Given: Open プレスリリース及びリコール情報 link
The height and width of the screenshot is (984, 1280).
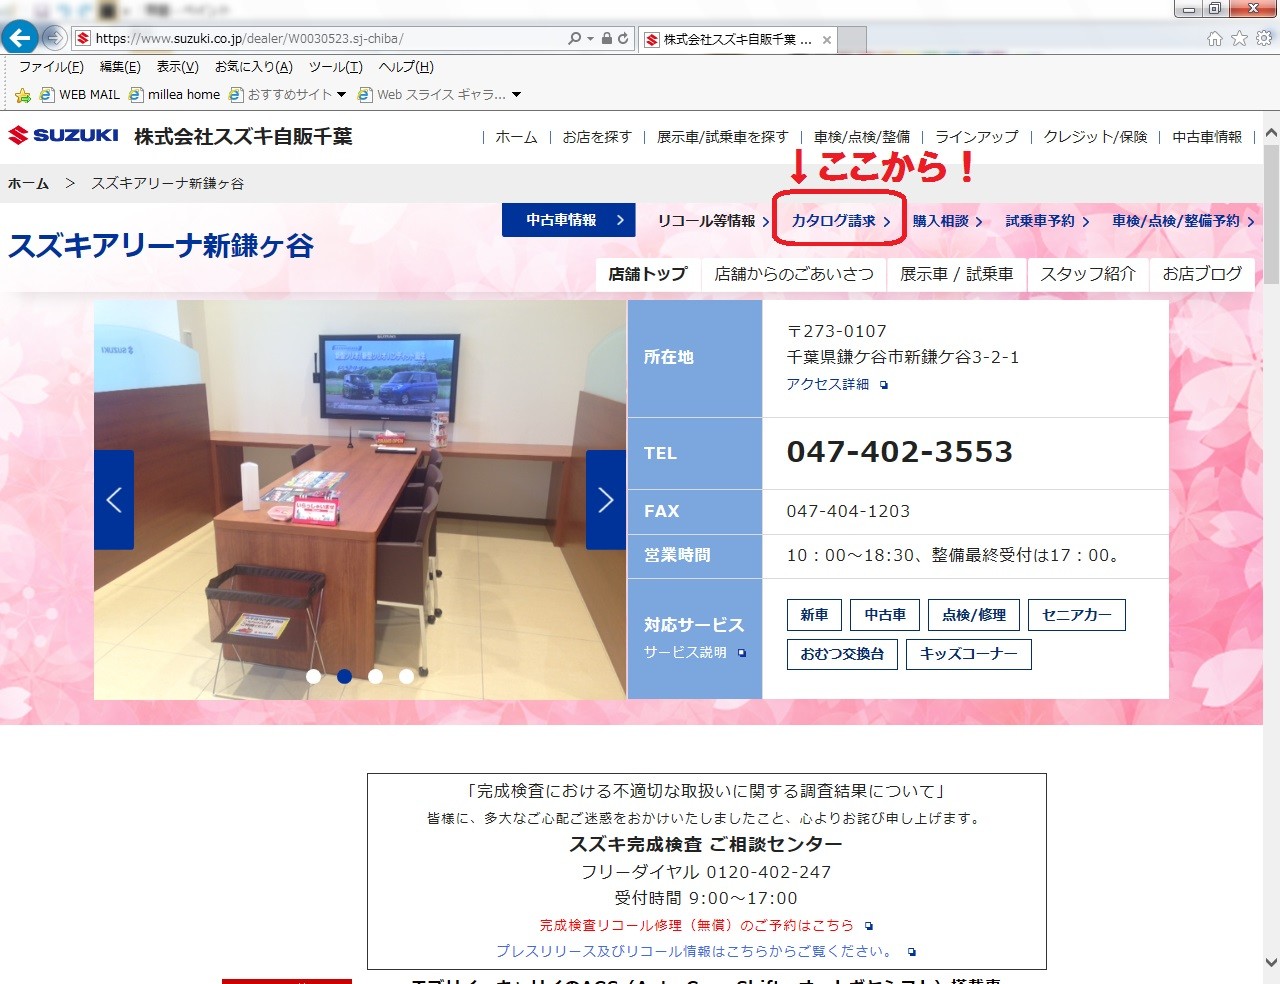Looking at the screenshot, I should coord(705,951).
